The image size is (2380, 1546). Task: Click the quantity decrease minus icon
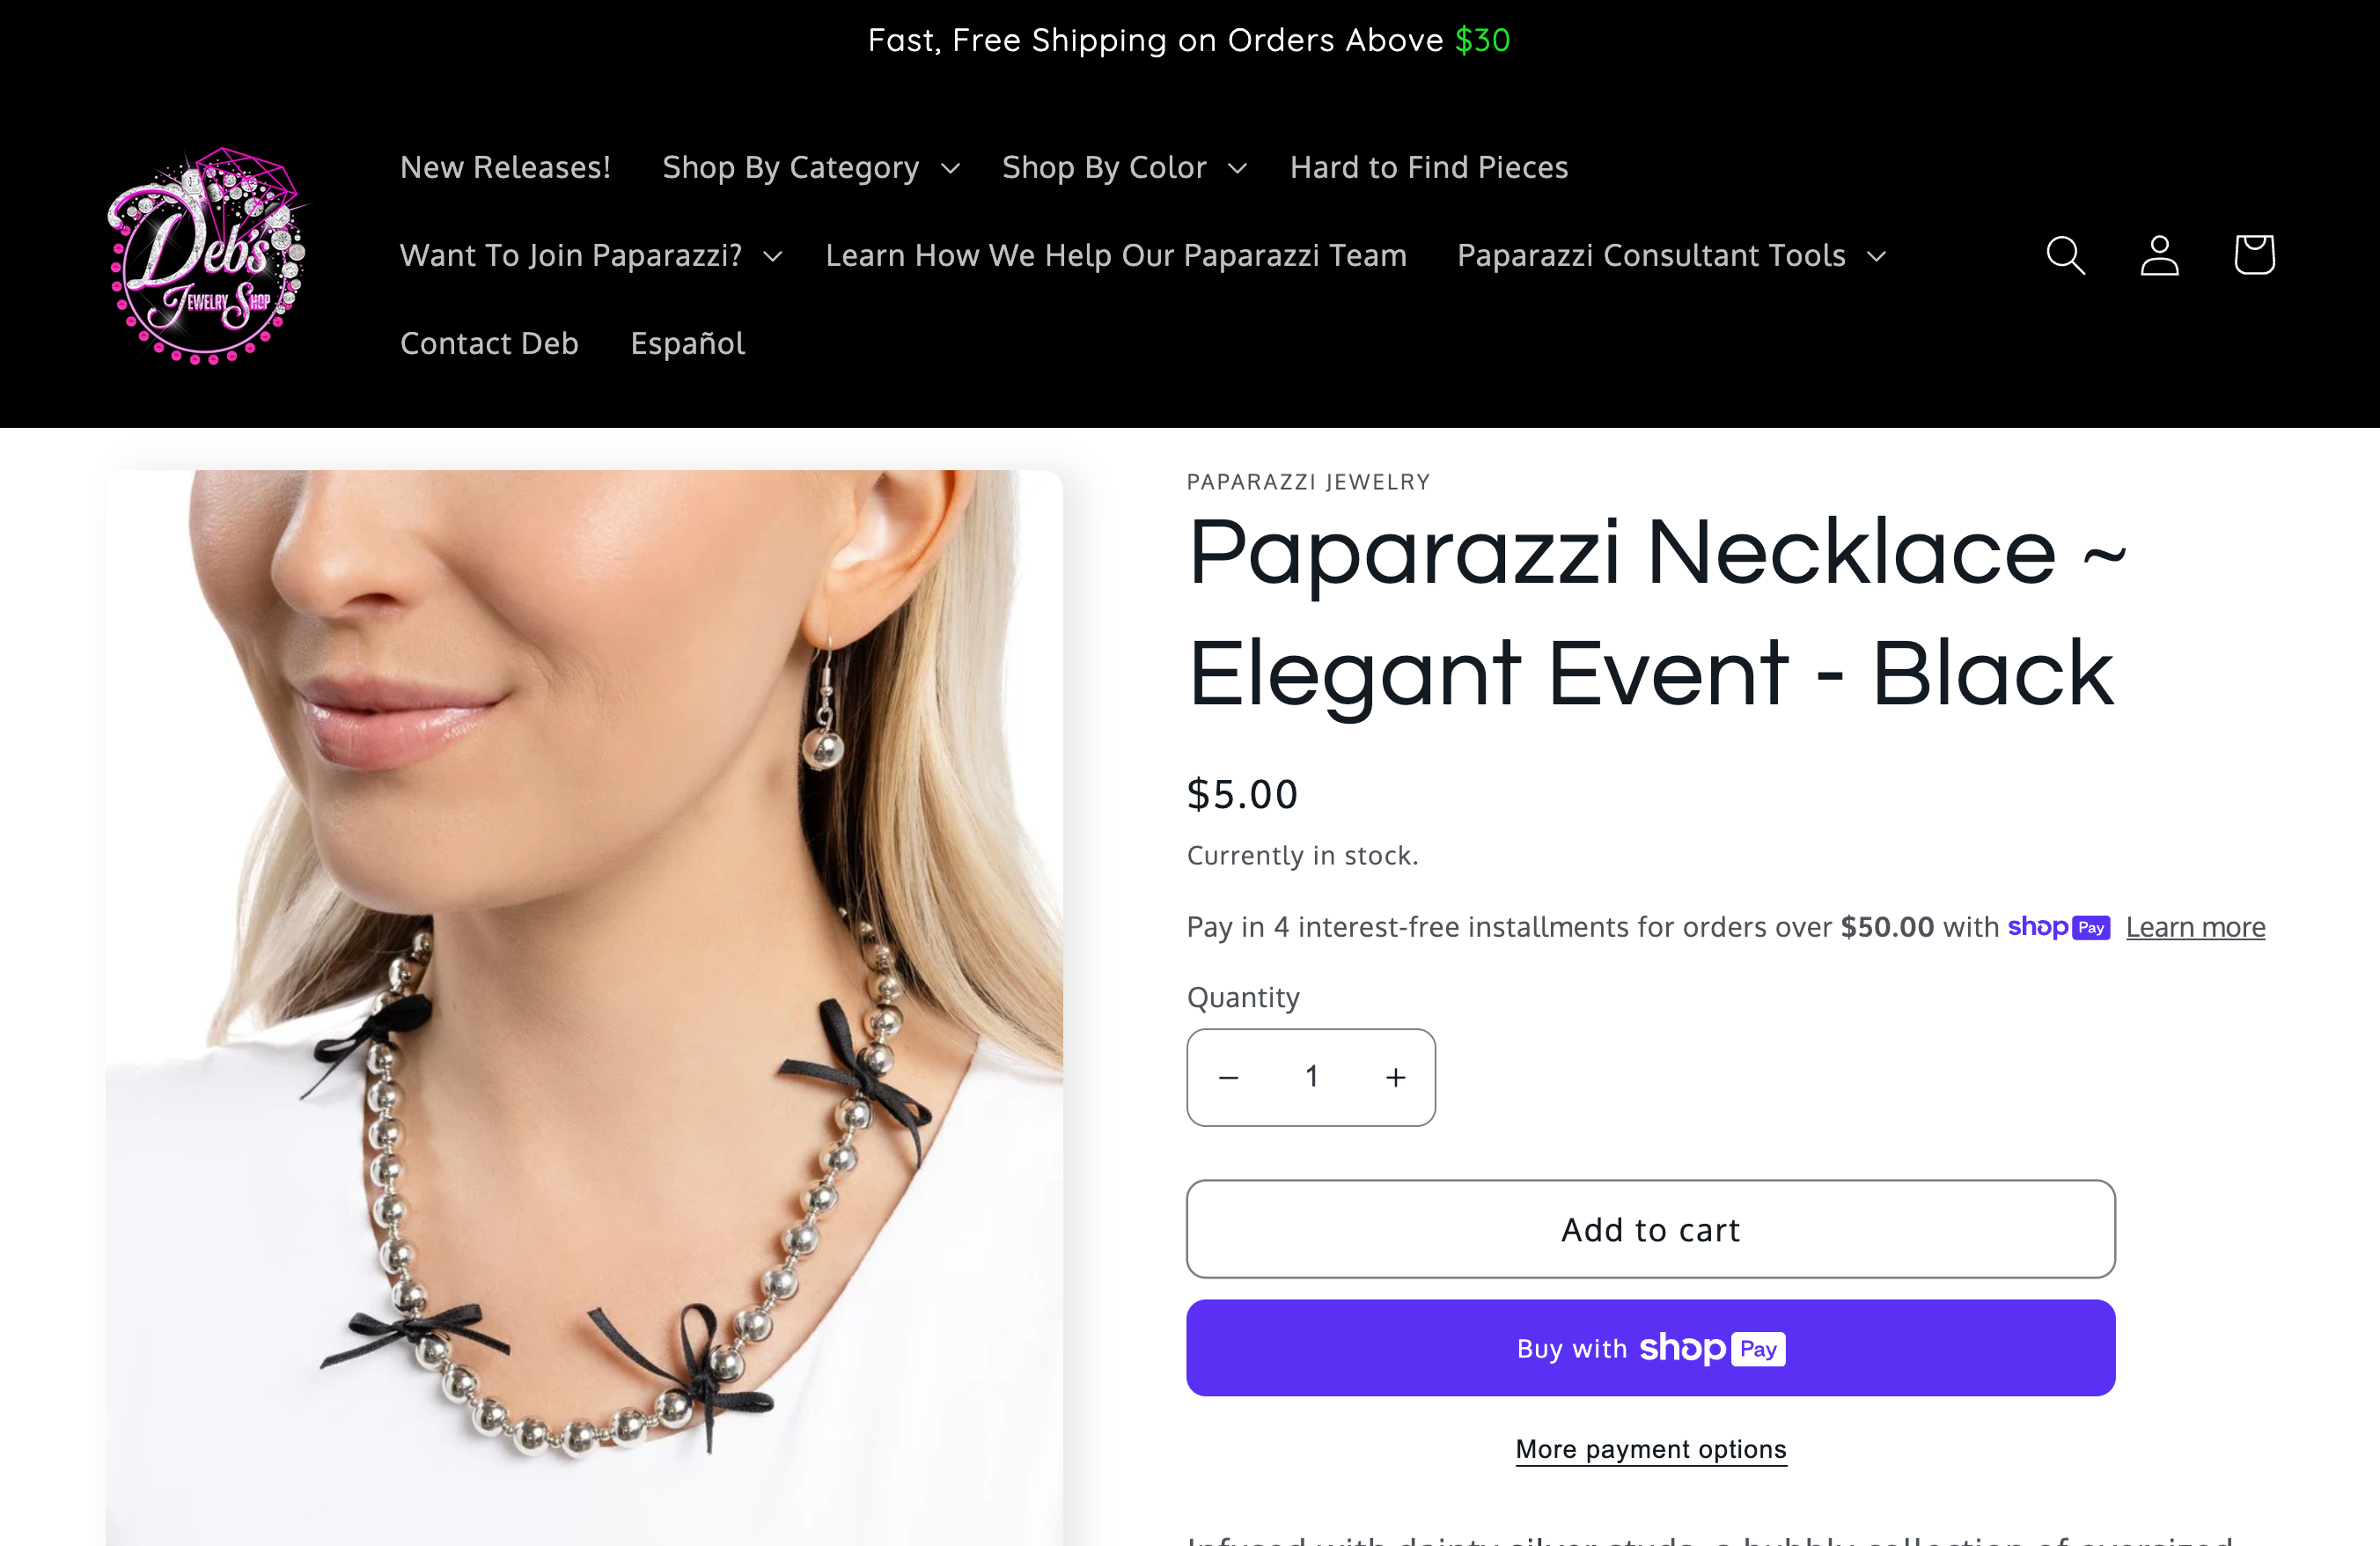click(1228, 1078)
